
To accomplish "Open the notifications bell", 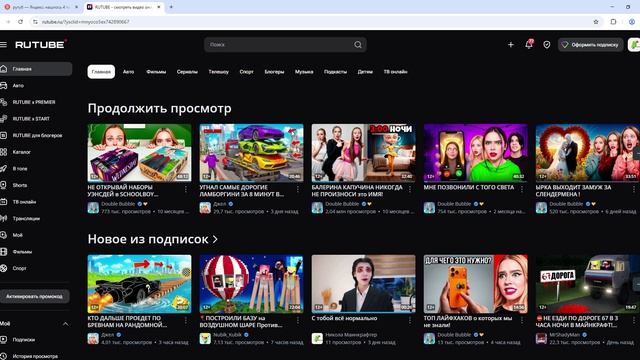I will pos(529,44).
